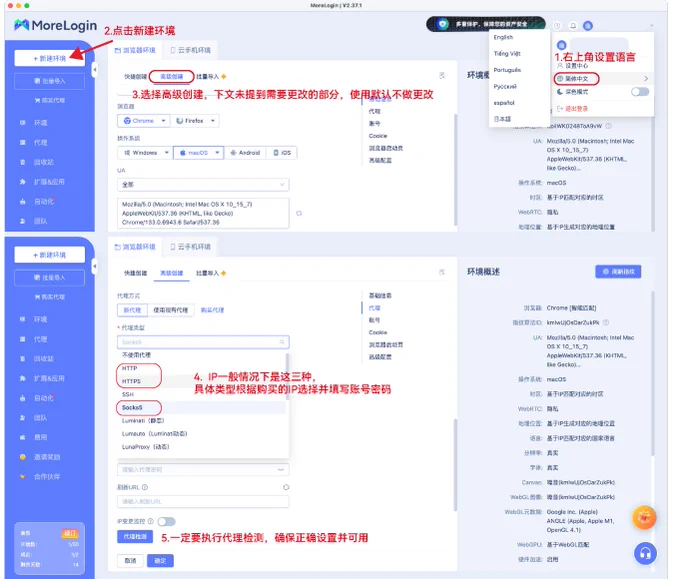This screenshot has height=579, width=680.
Task: Expand the 简体中文 language submenu chevron
Action: 646,79
